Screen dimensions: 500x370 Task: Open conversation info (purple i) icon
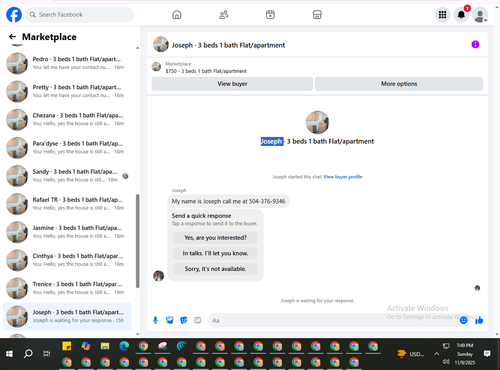(475, 44)
